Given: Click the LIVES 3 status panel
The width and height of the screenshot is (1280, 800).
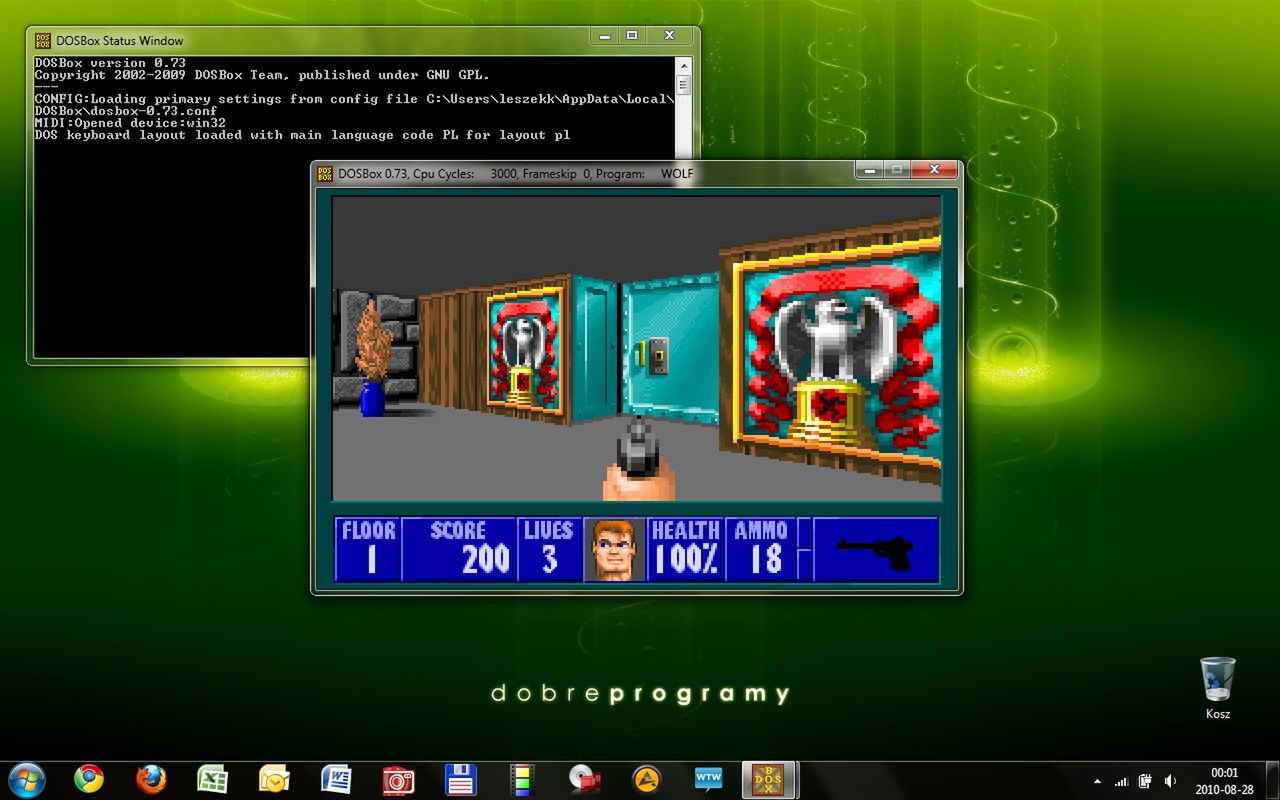Looking at the screenshot, I should click(549, 549).
